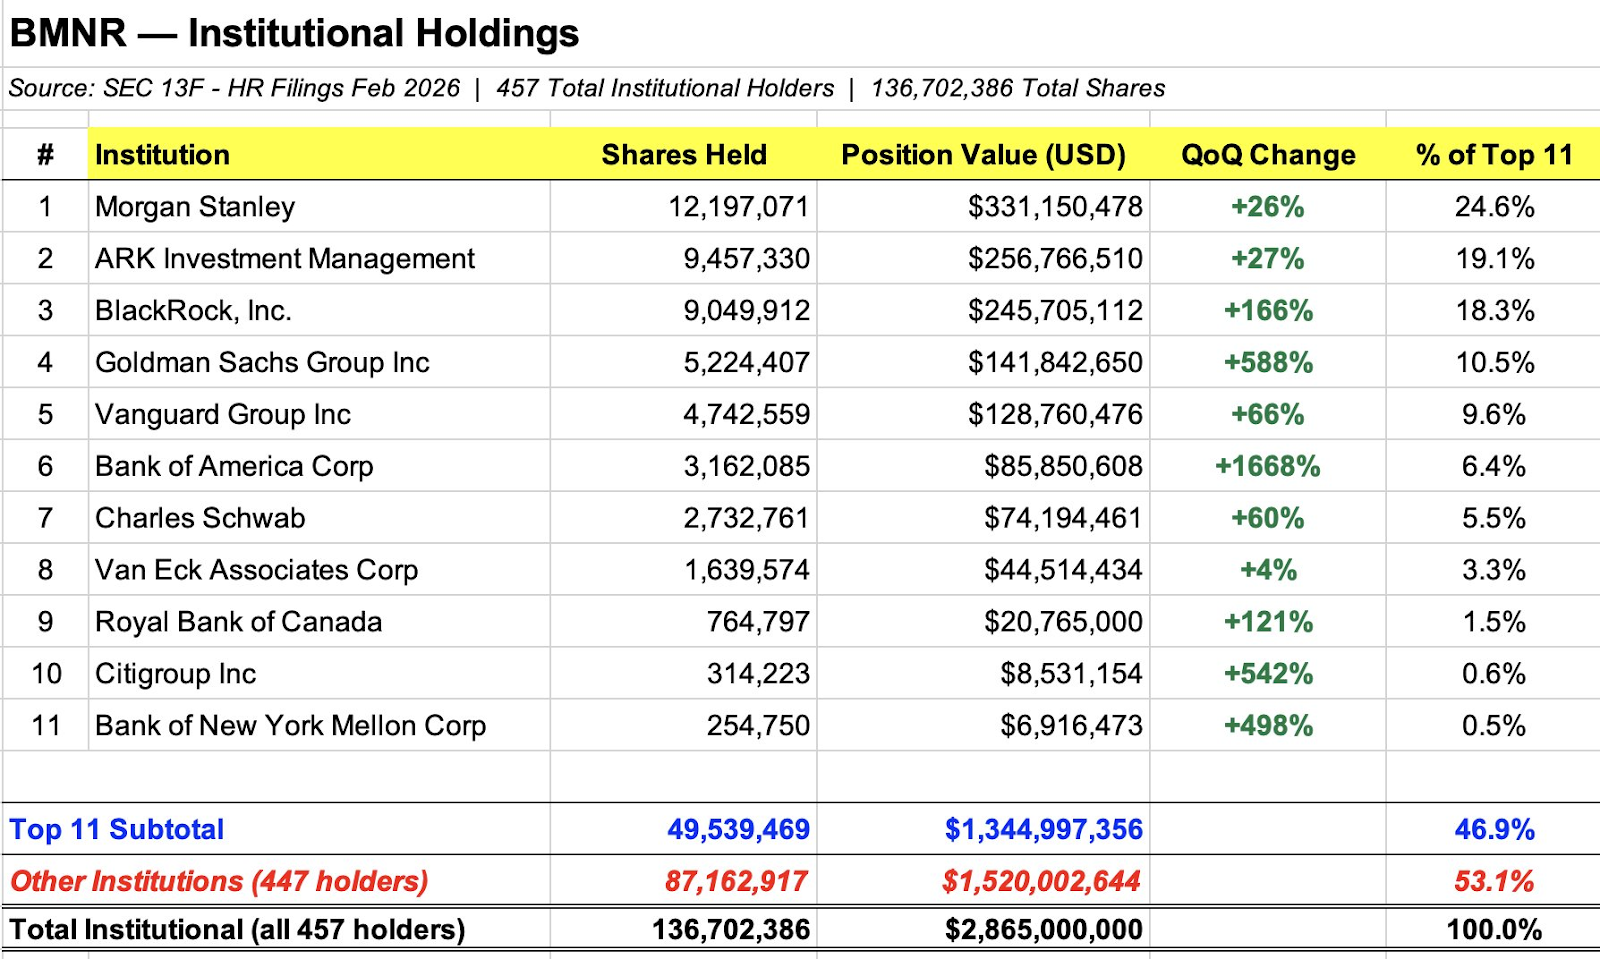Screen dimensions: 1600x959
Task: Click the Goldman Sachs position value $141,842,650
Action: (1054, 363)
